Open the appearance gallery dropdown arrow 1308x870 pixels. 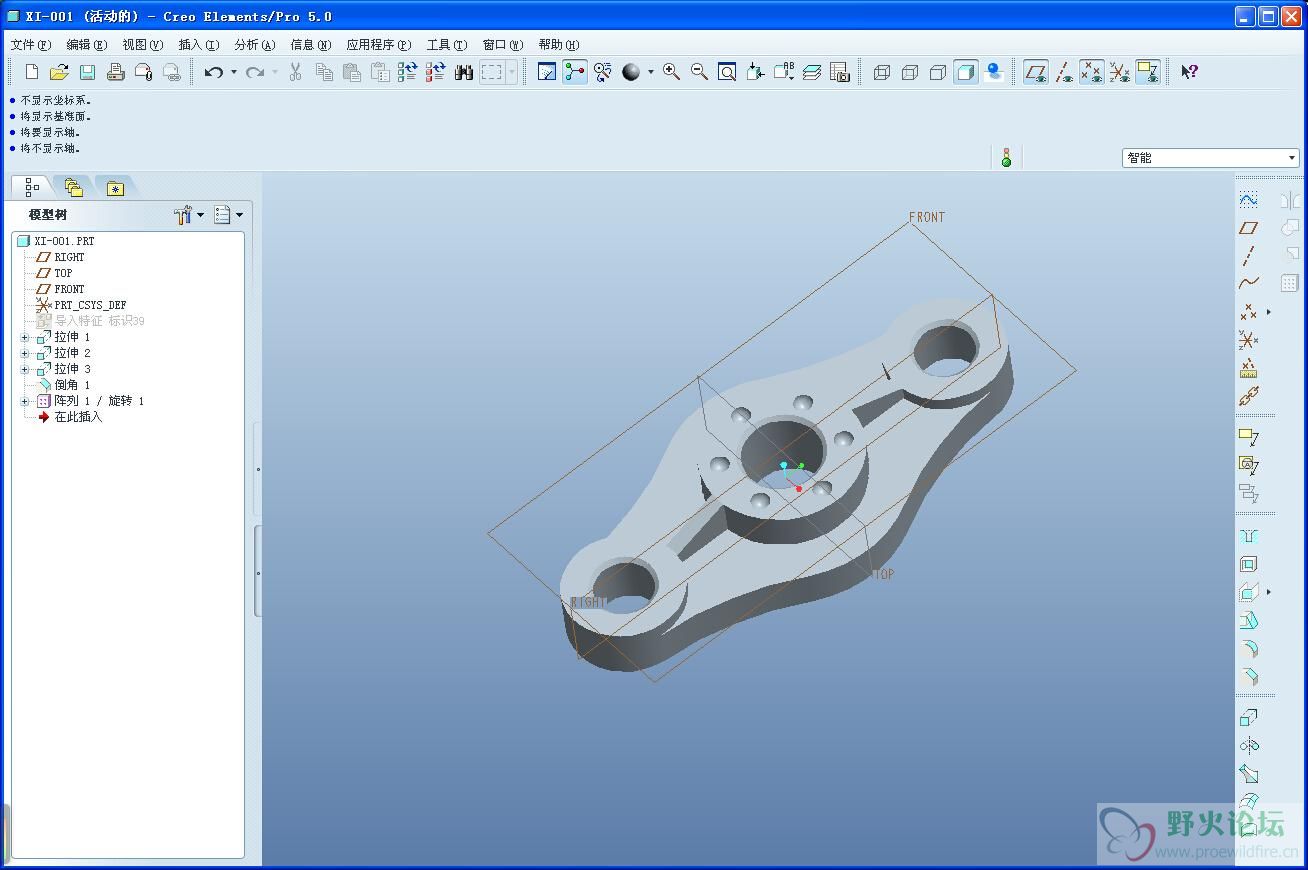tap(651, 72)
